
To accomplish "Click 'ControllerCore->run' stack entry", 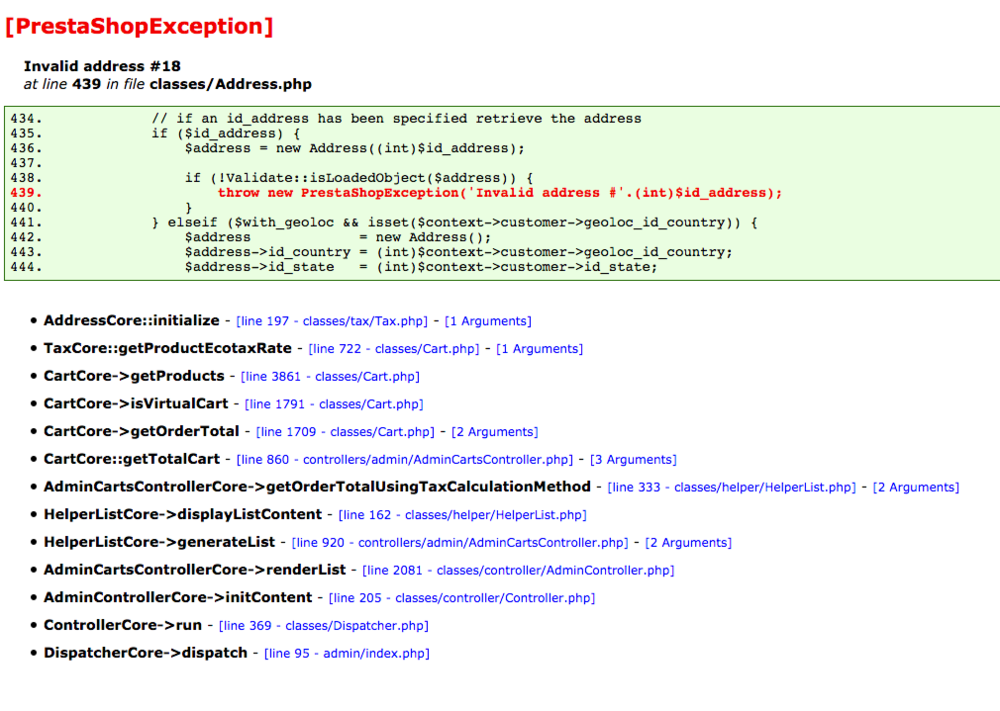I will [x=122, y=625].
